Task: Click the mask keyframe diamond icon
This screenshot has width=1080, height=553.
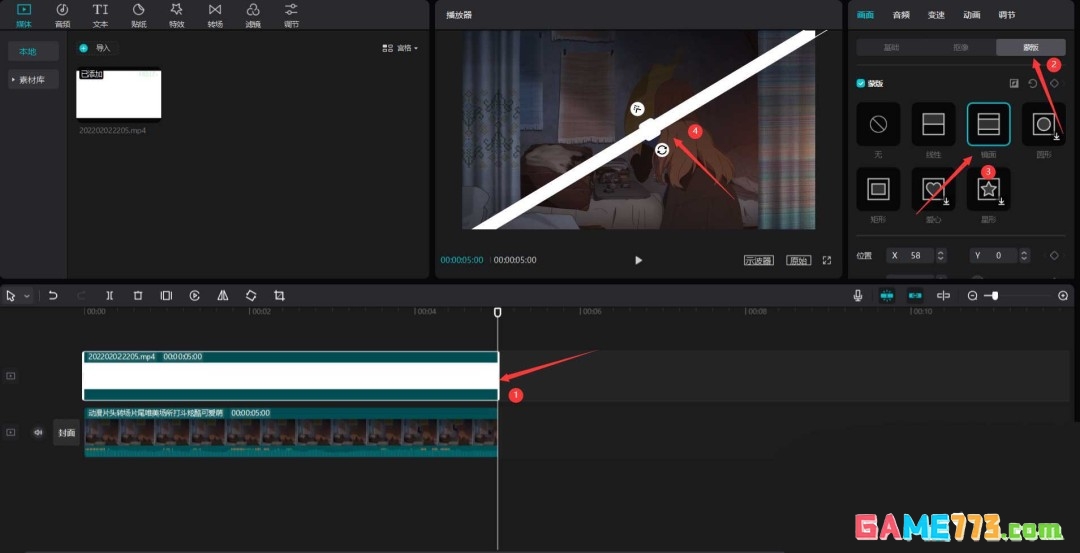Action: (1054, 83)
